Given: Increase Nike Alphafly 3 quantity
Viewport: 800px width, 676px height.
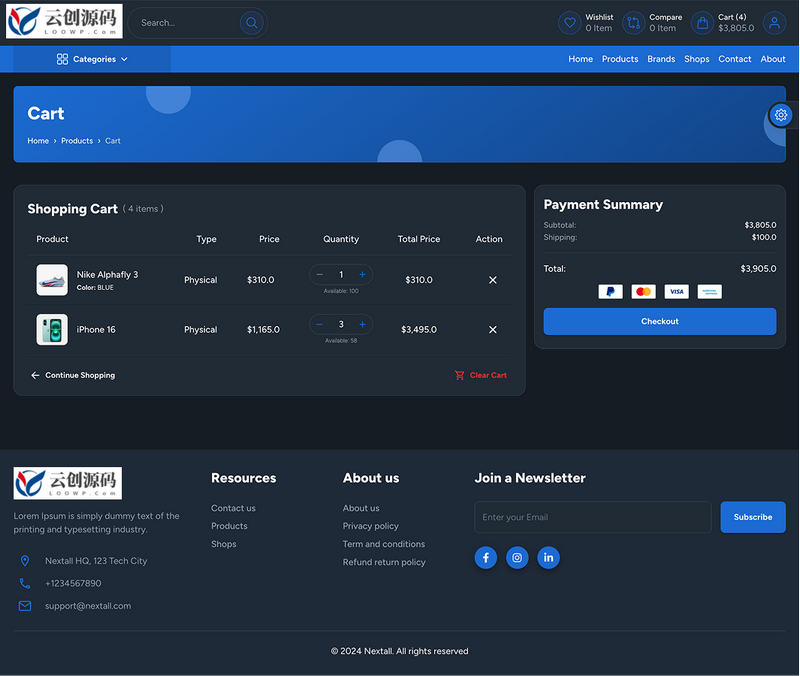Looking at the screenshot, I should [x=362, y=274].
